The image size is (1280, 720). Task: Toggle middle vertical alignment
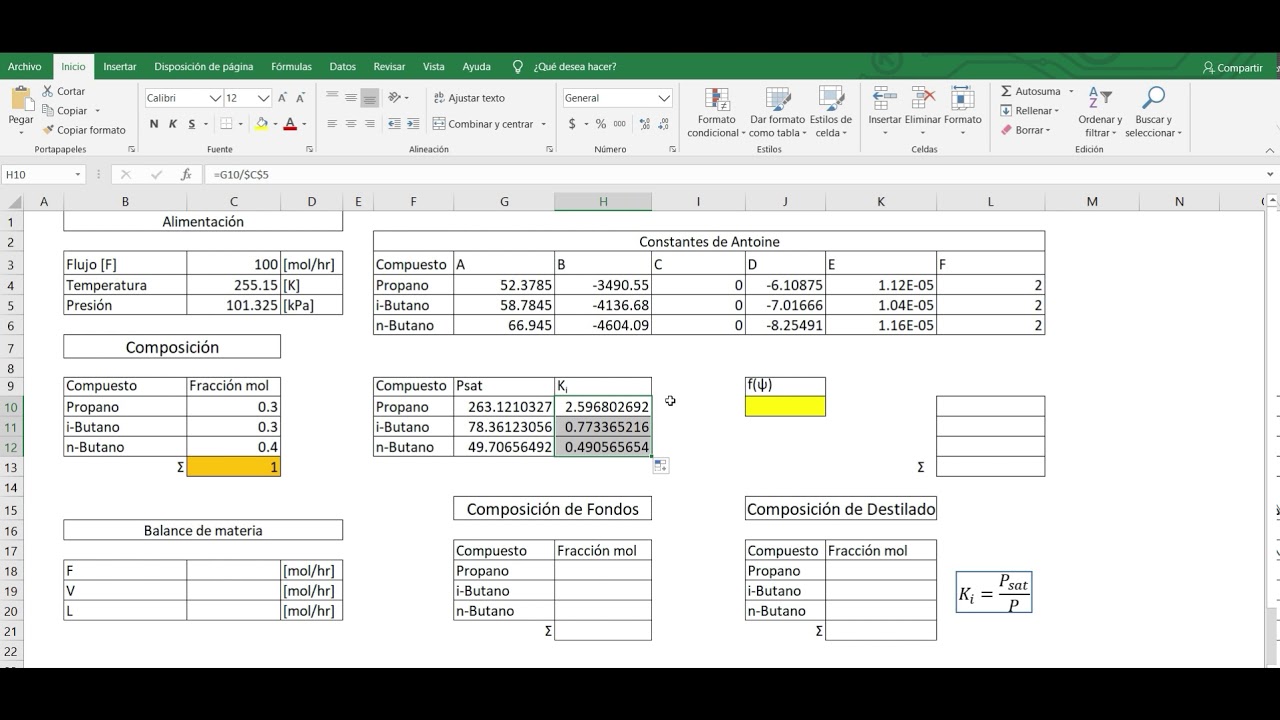(351, 98)
